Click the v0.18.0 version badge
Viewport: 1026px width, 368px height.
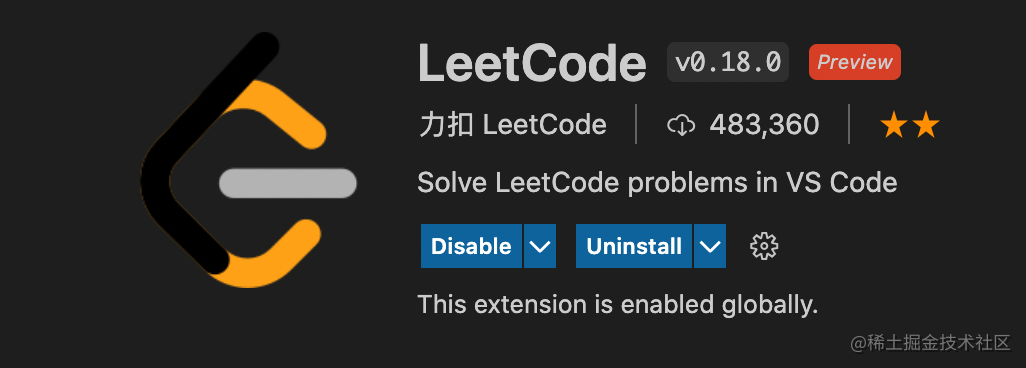click(x=728, y=62)
